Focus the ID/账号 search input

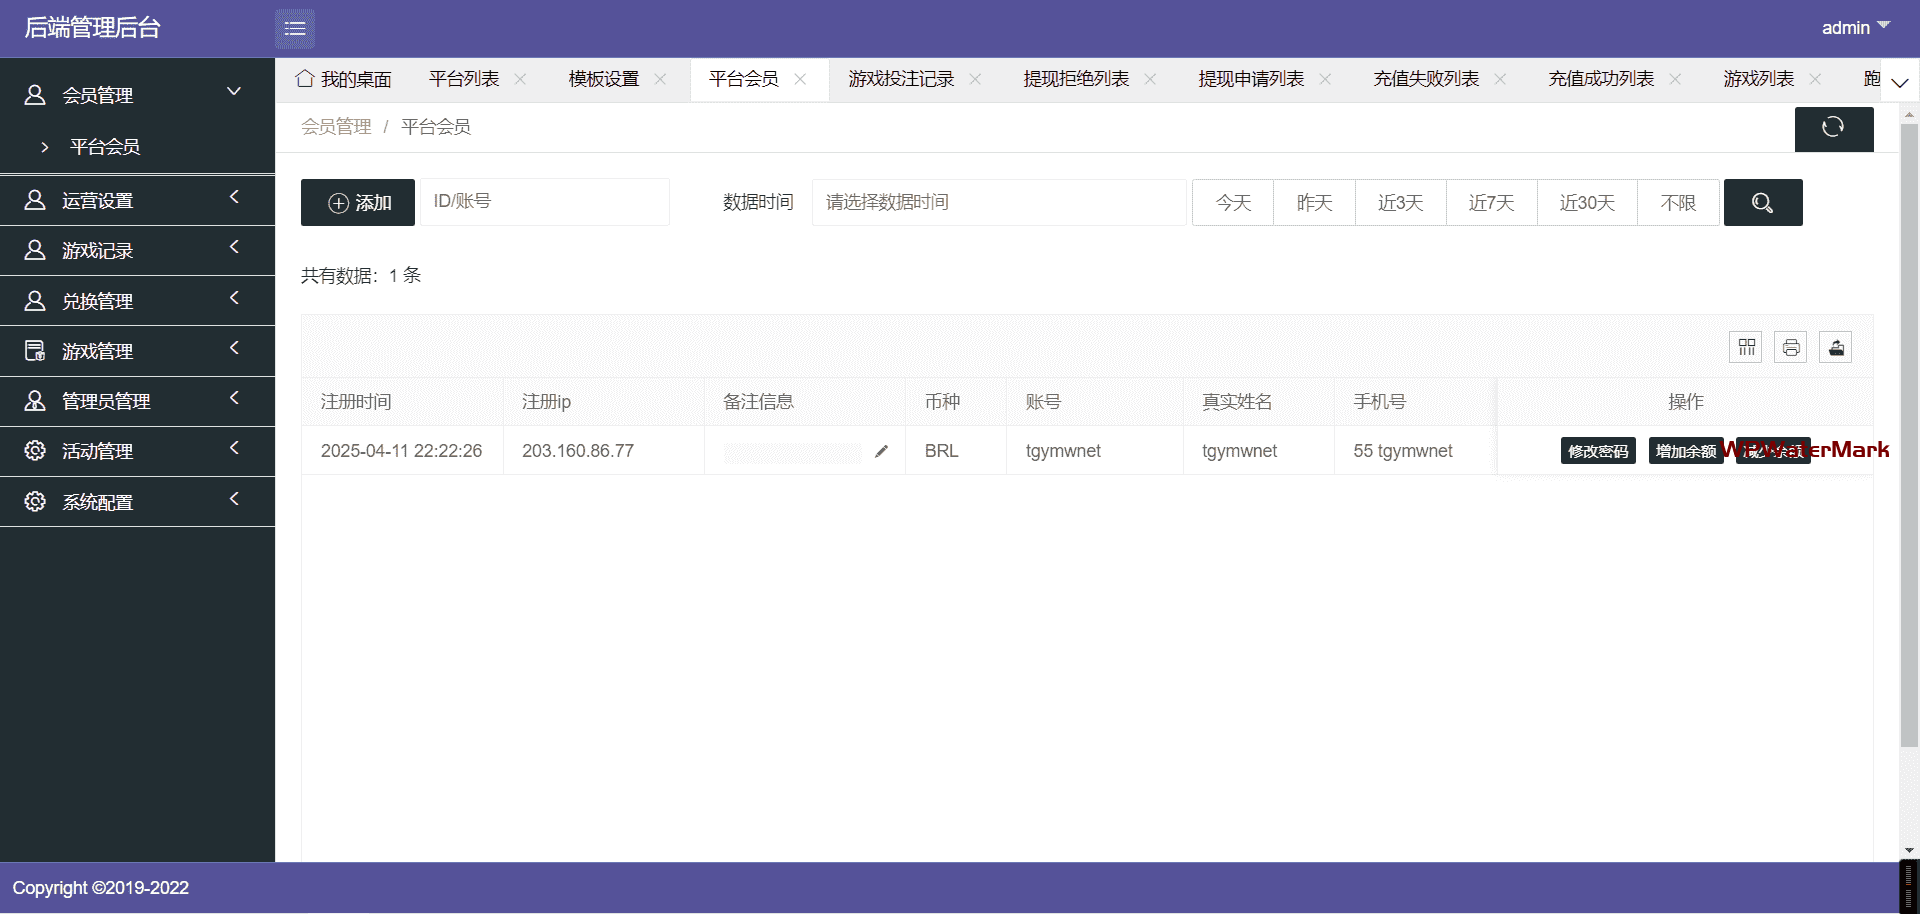(545, 202)
